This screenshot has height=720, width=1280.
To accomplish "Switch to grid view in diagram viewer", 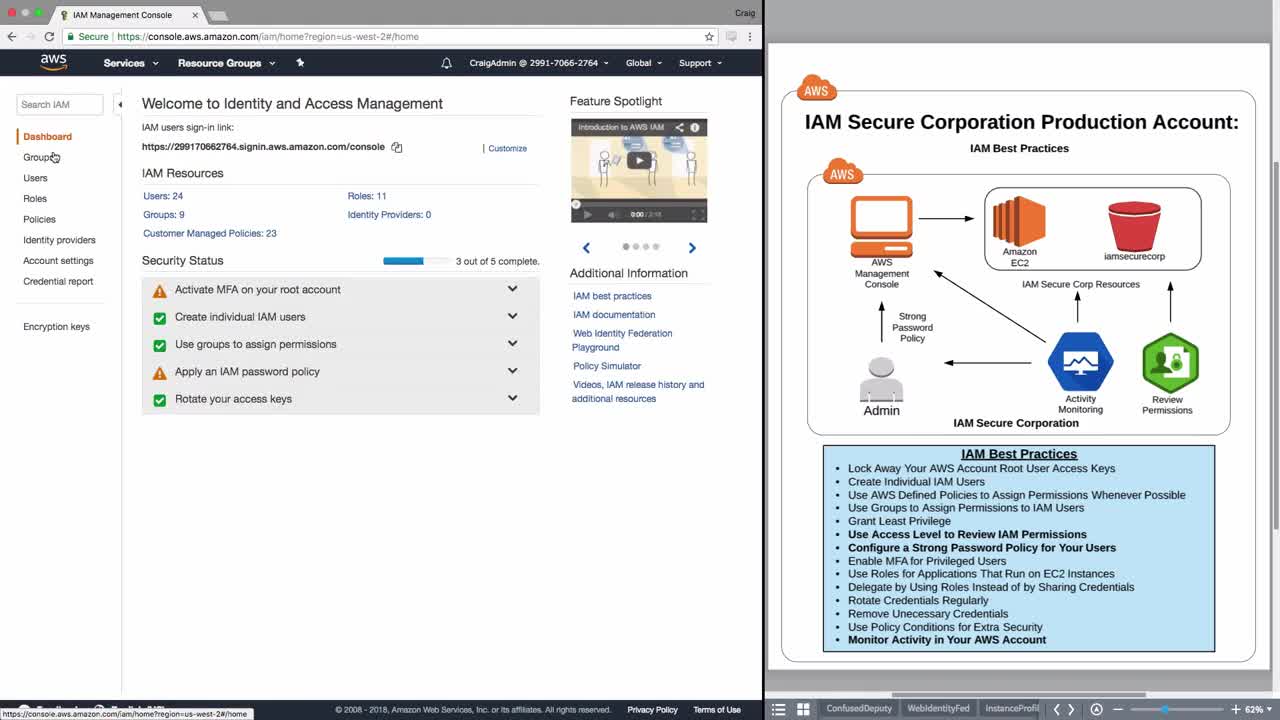I will tap(803, 709).
